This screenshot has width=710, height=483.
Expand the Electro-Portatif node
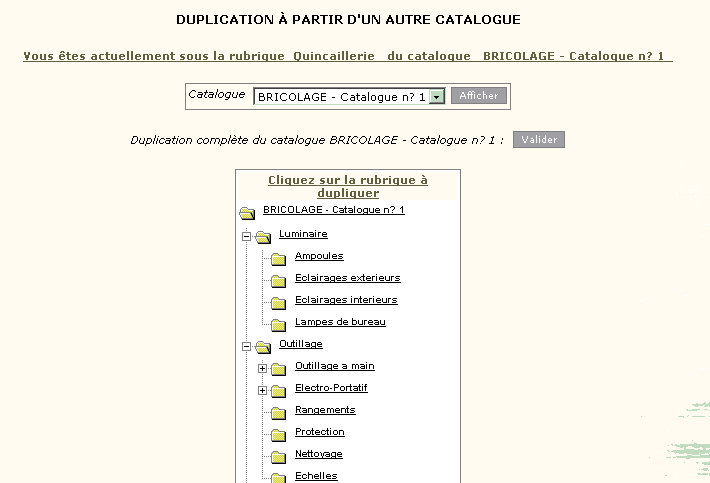(262, 390)
